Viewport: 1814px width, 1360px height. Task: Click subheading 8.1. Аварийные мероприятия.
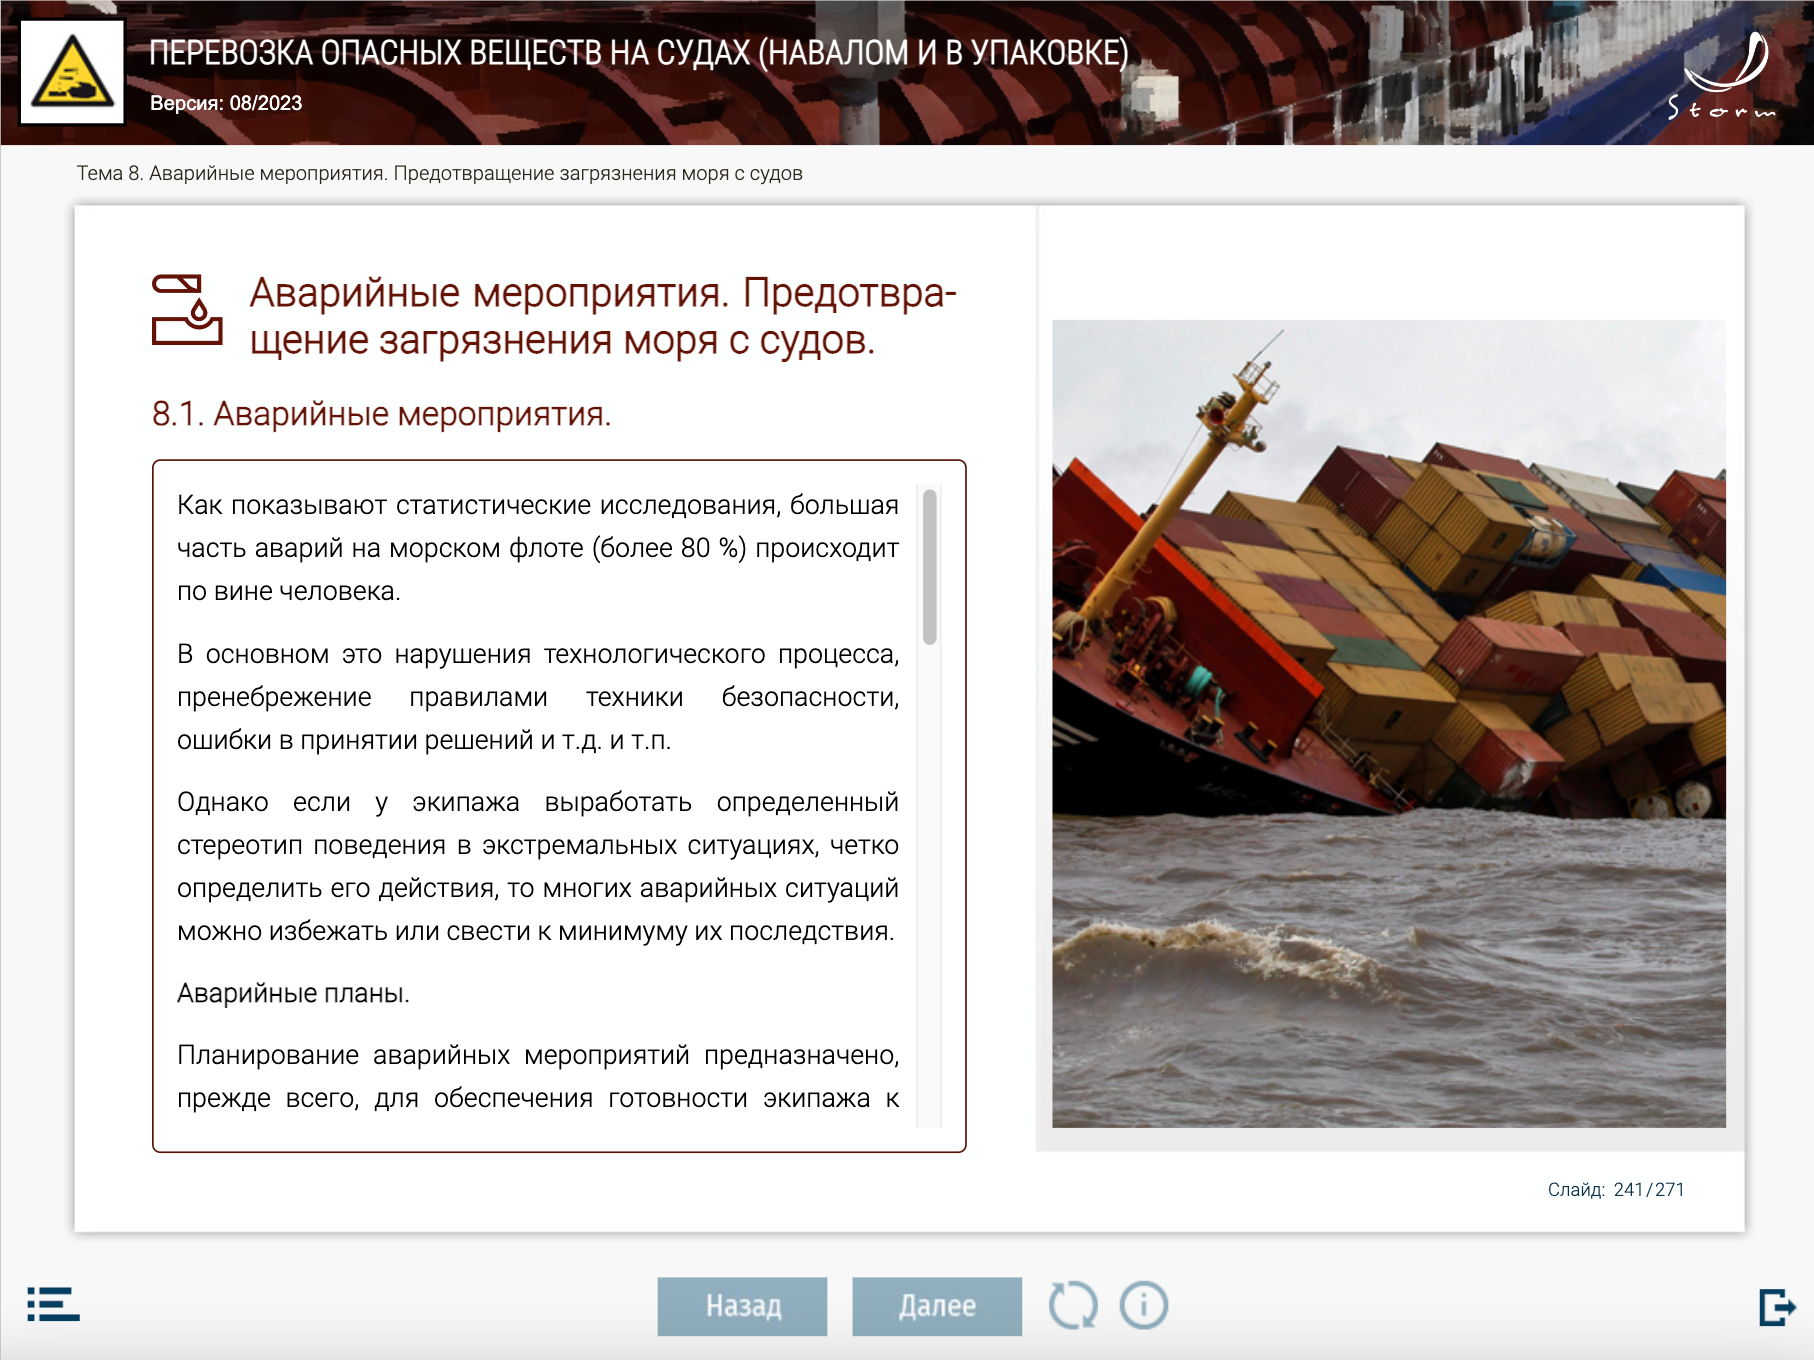coord(381,413)
